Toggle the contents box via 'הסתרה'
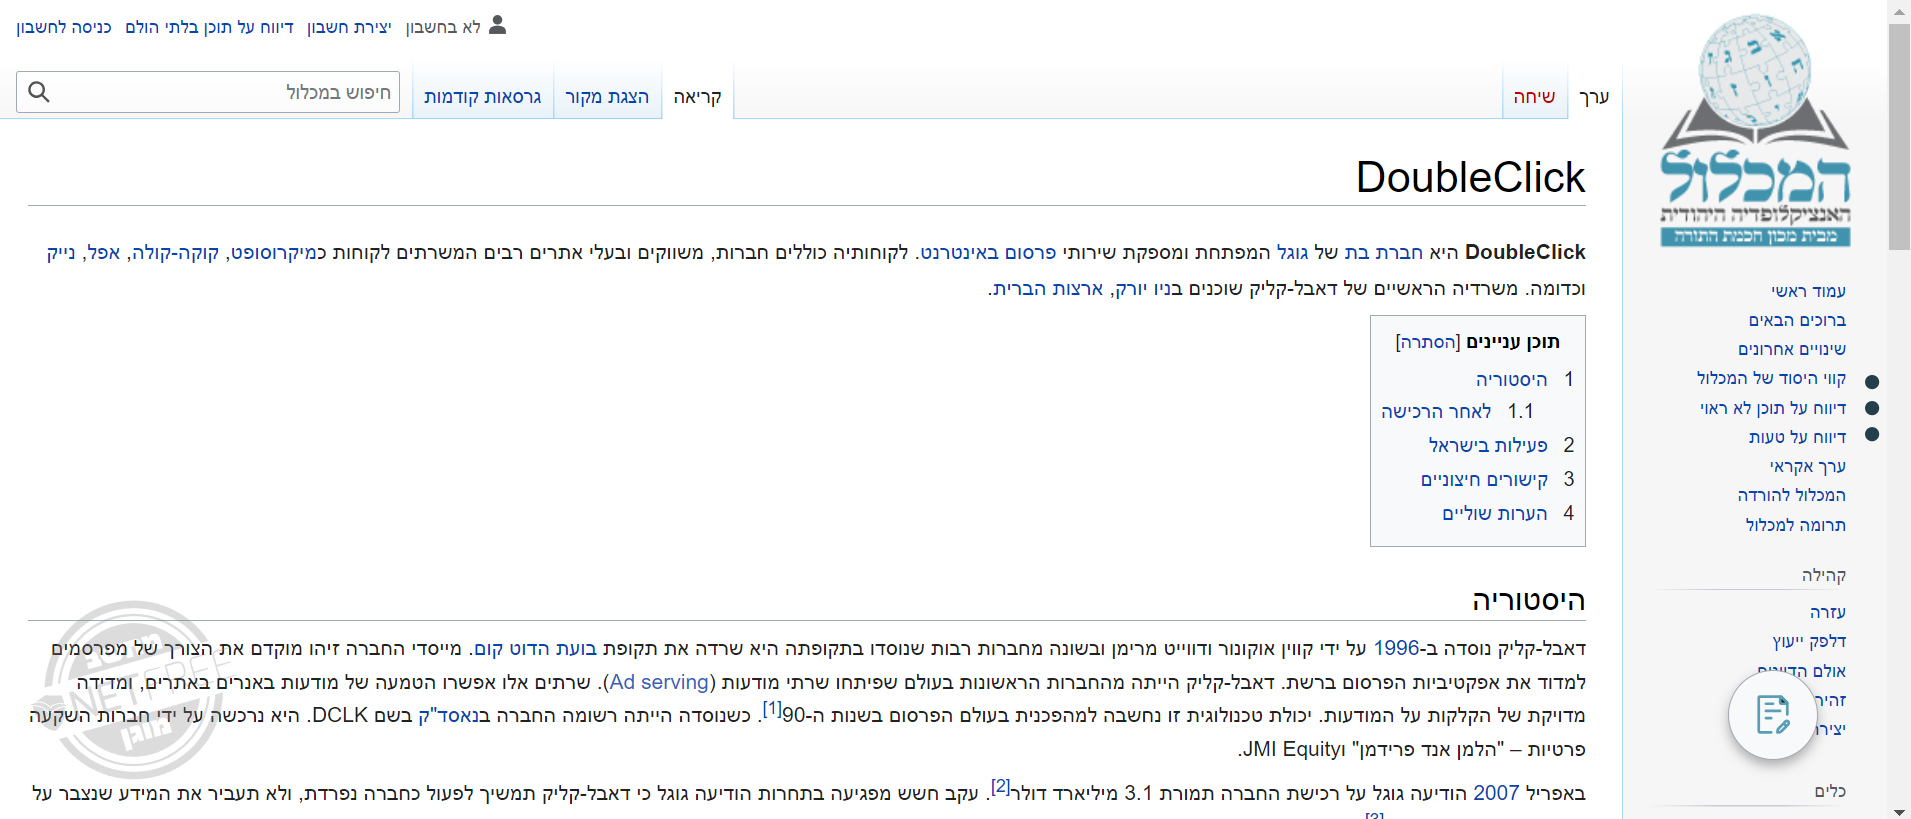Viewport: 1911px width, 819px height. tap(1428, 342)
